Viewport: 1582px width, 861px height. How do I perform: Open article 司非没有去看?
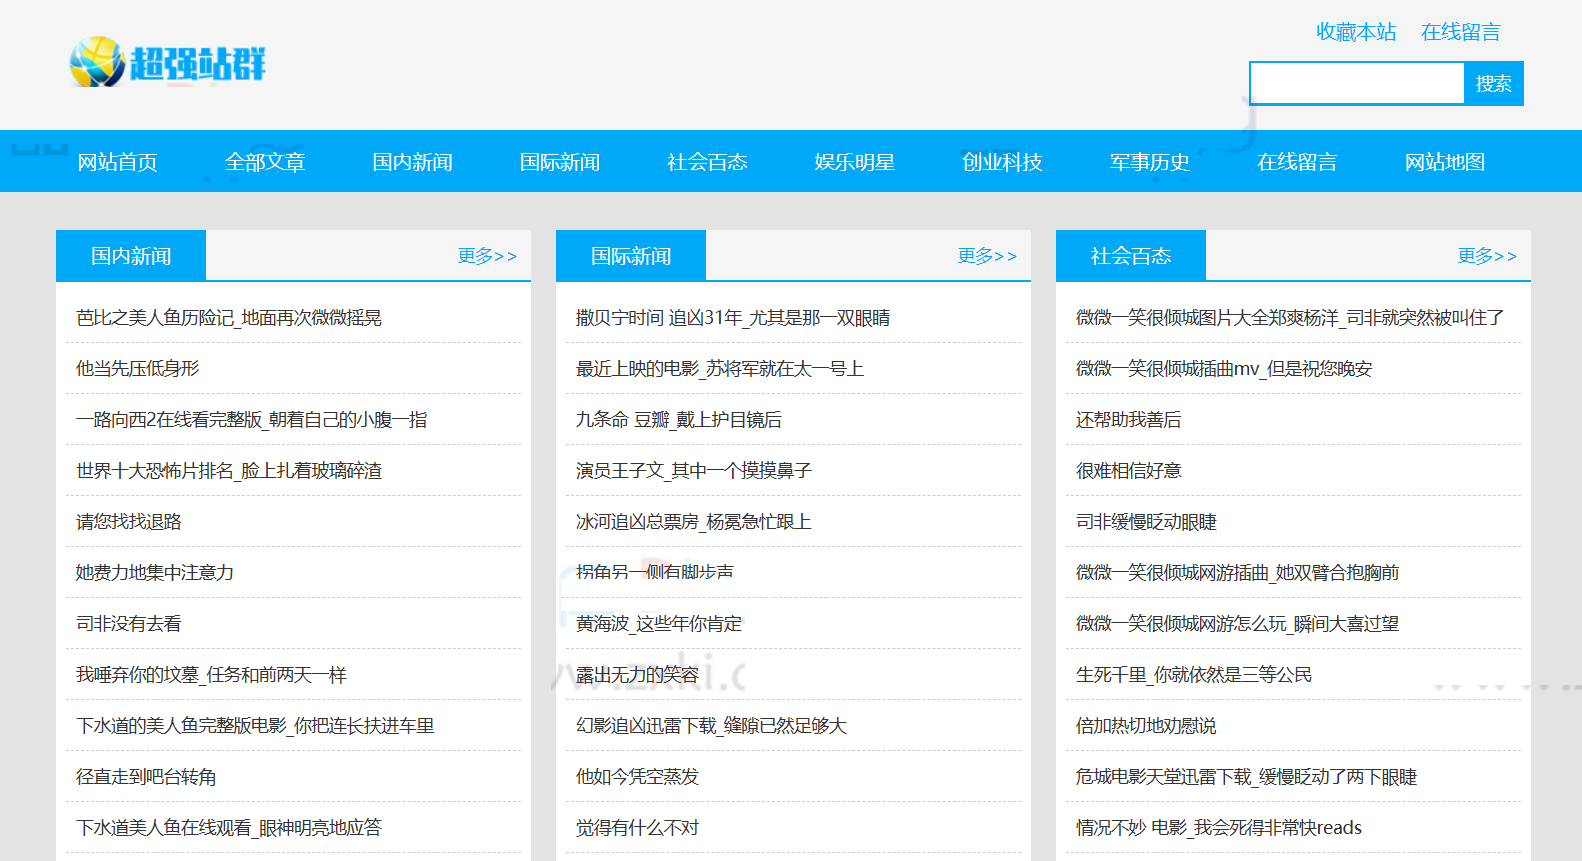[x=129, y=624]
